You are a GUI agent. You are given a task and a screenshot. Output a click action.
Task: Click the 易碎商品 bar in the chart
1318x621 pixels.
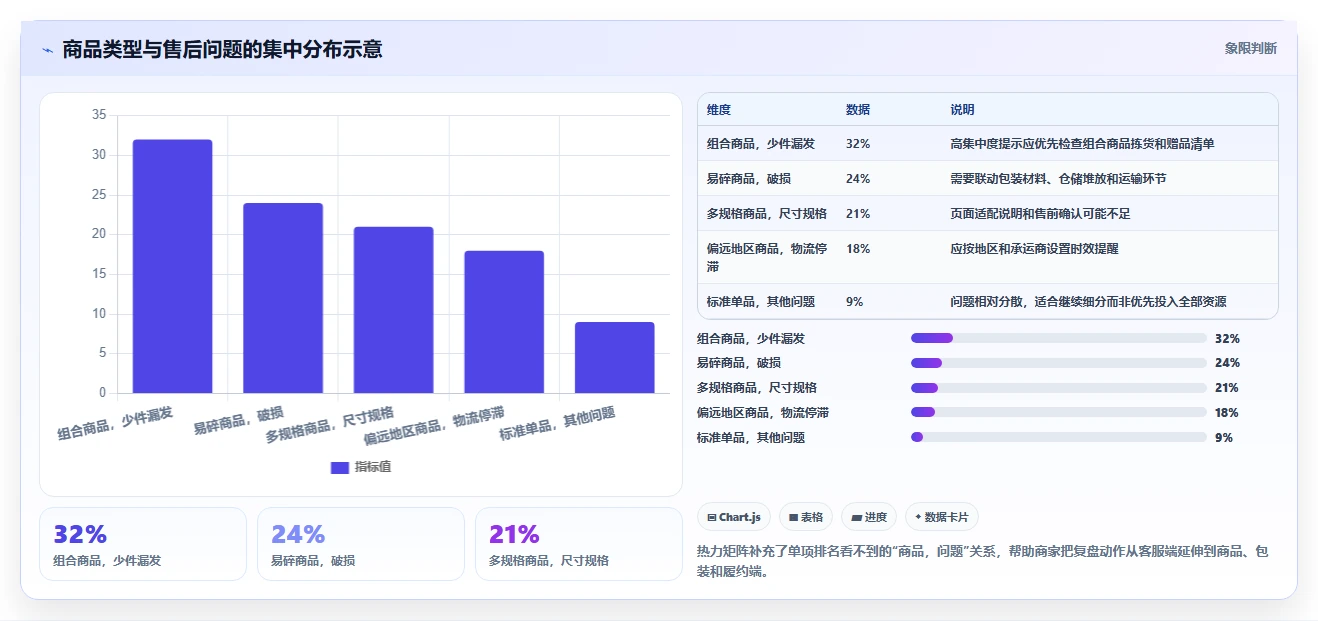point(283,298)
